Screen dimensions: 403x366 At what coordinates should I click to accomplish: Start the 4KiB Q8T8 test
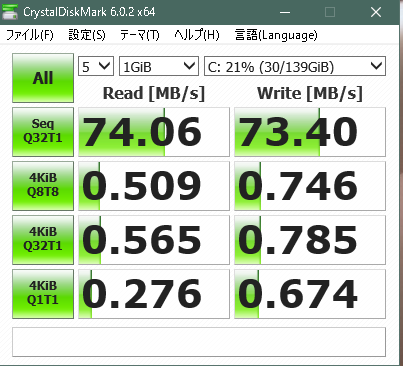click(43, 186)
